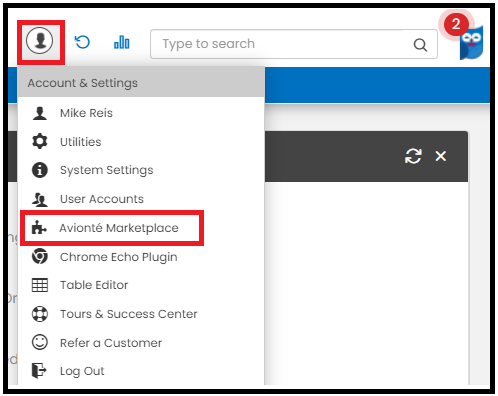Image resolution: width=498 pixels, height=396 pixels.
Task: Select Mike Reis menu entry
Action: pyautogui.click(x=141, y=113)
